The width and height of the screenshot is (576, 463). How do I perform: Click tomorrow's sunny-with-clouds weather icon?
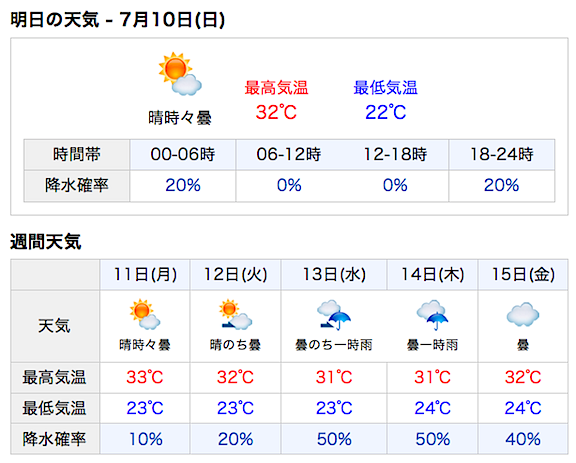[180, 74]
